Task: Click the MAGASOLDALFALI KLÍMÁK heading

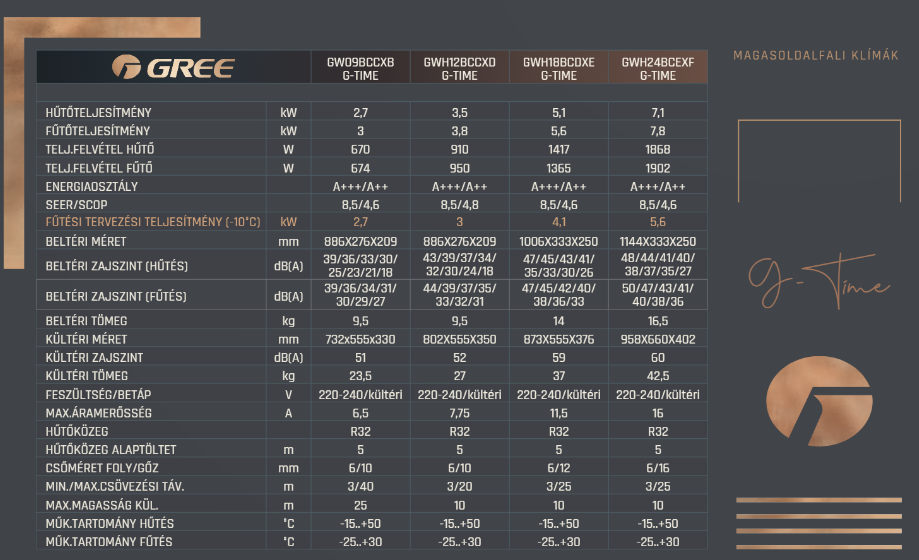Action: pyautogui.click(x=815, y=56)
